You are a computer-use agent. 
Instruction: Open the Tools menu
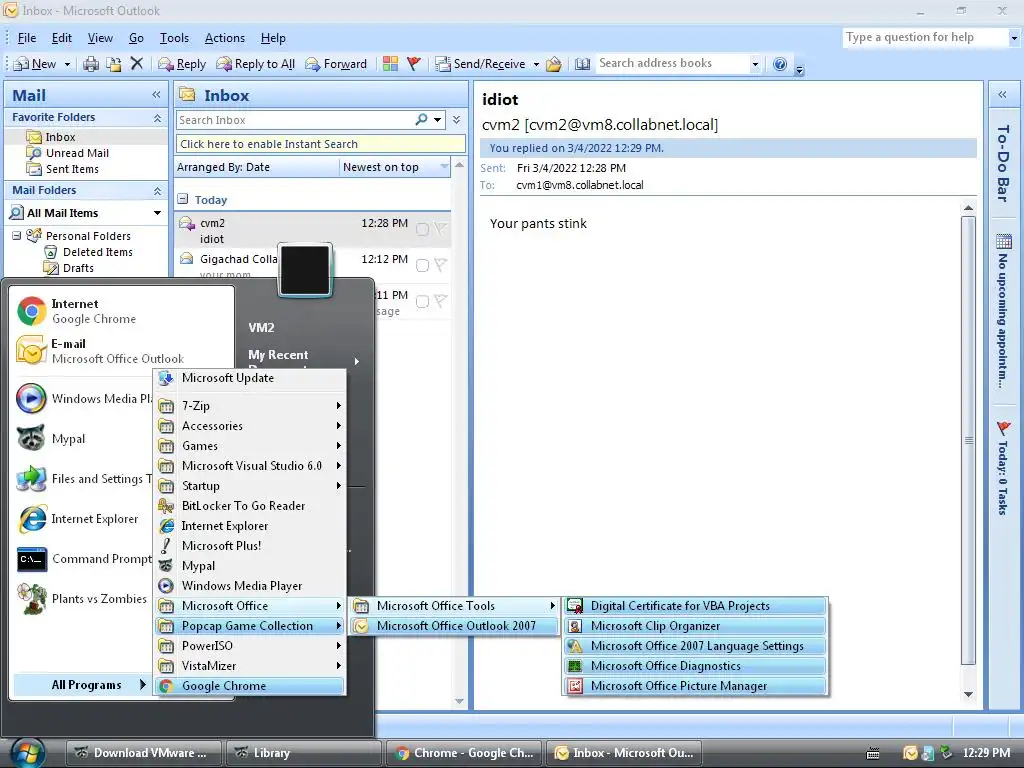(174, 38)
